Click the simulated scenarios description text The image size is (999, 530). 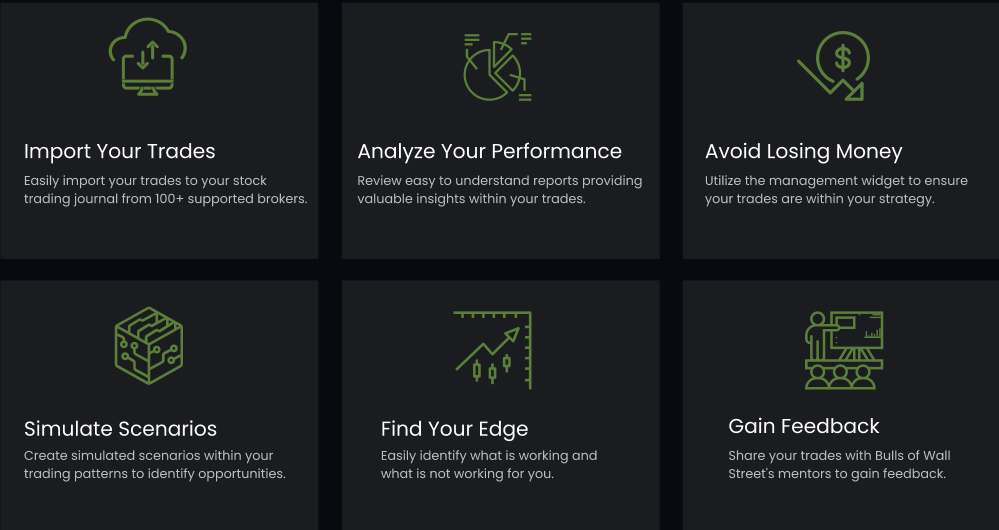pos(155,464)
